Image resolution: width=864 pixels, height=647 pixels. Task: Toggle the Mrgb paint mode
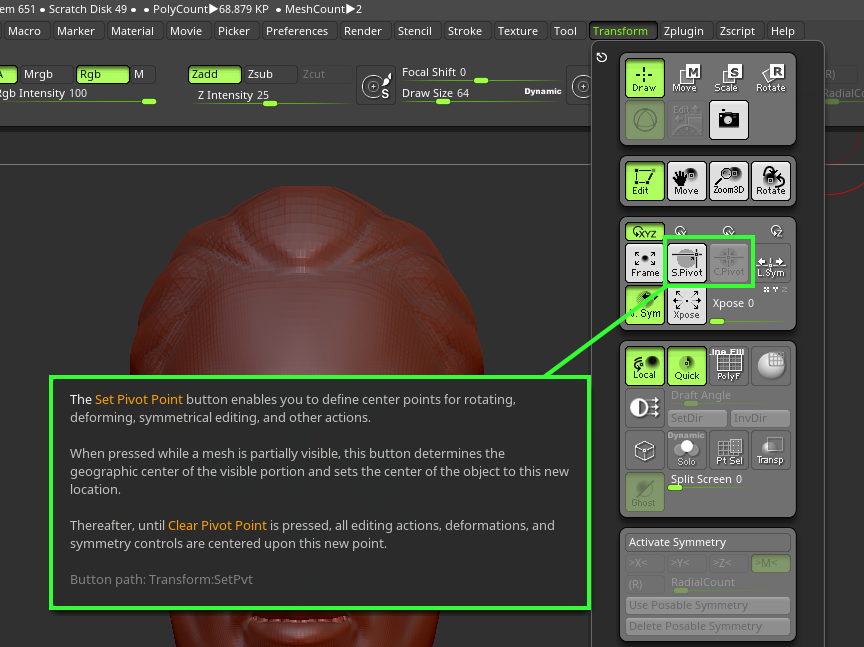46,74
